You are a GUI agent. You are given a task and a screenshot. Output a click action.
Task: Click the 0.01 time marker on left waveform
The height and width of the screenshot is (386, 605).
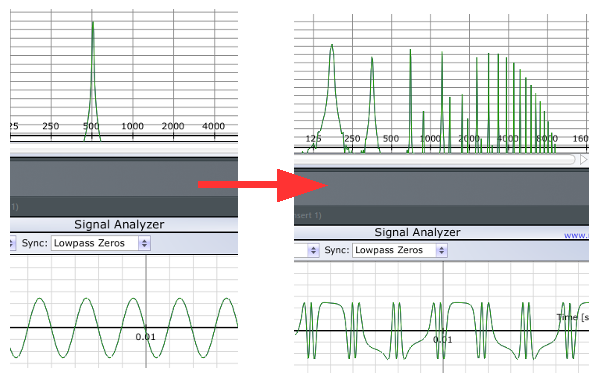click(145, 337)
